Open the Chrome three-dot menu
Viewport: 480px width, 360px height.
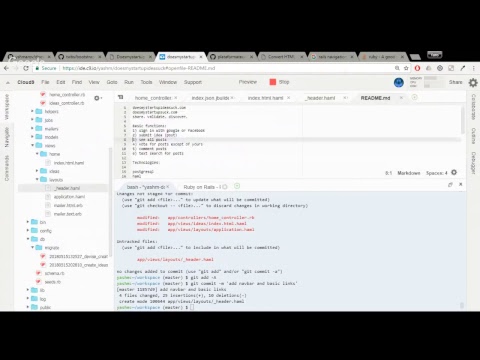pyautogui.click(x=473, y=68)
